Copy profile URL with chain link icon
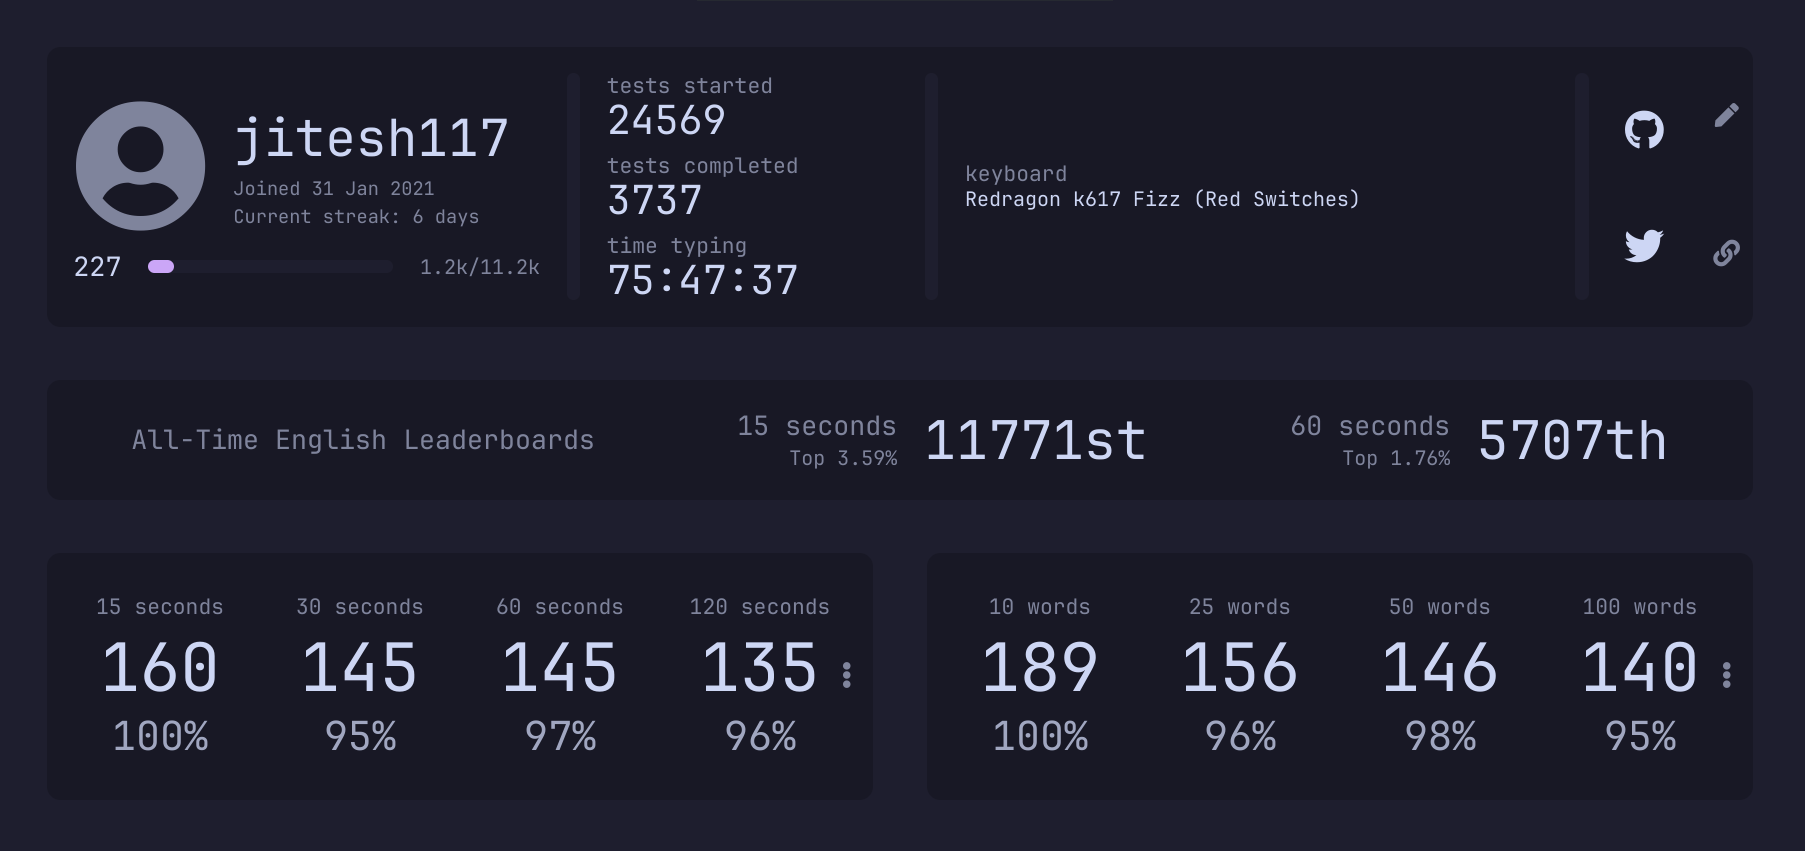 pos(1726,253)
